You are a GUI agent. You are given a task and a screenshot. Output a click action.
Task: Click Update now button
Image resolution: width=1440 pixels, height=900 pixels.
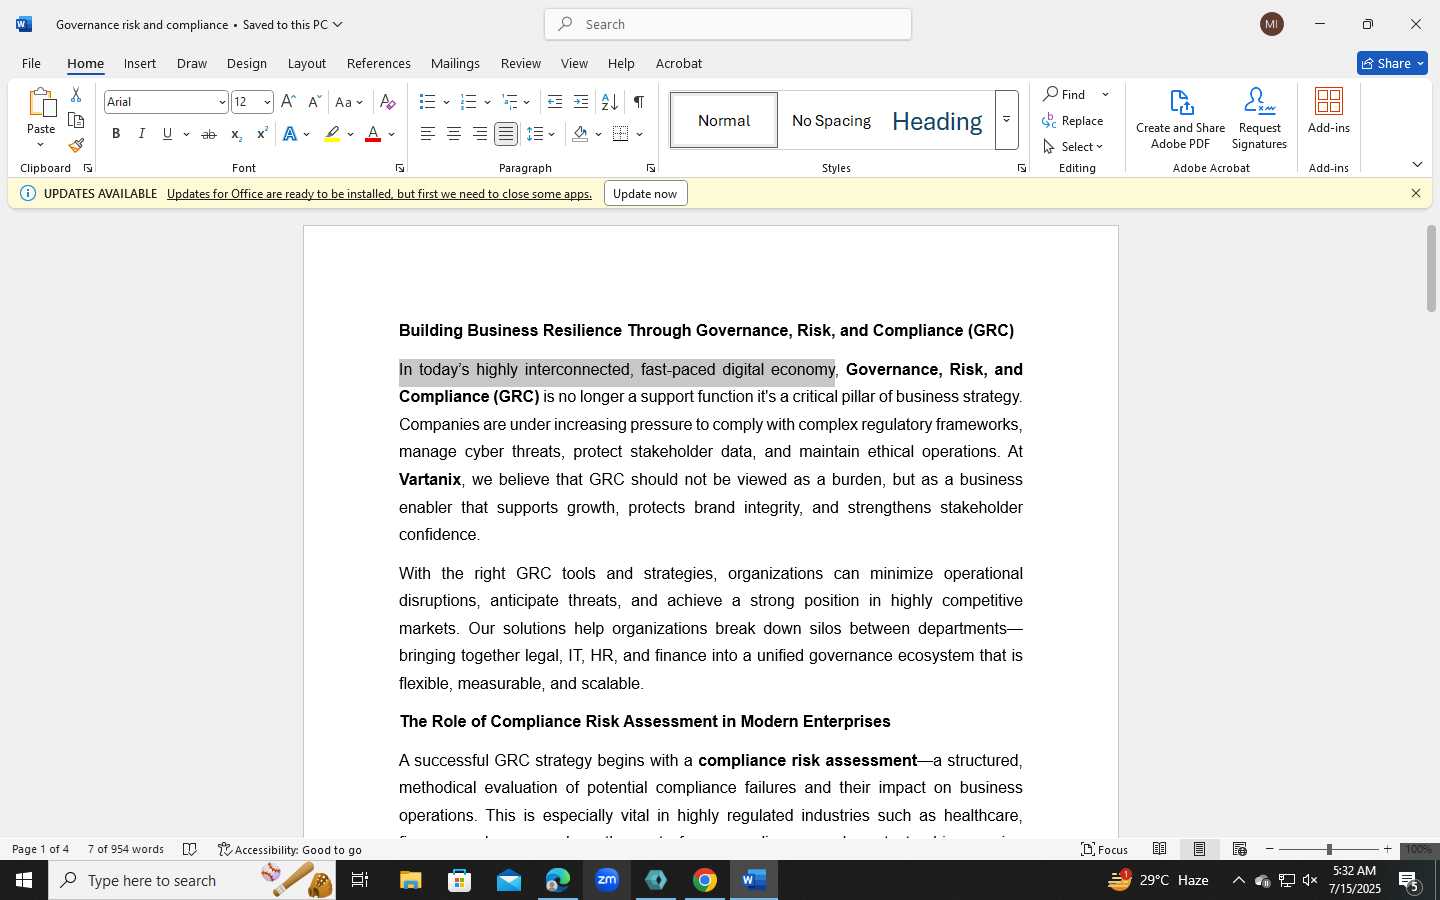click(645, 194)
